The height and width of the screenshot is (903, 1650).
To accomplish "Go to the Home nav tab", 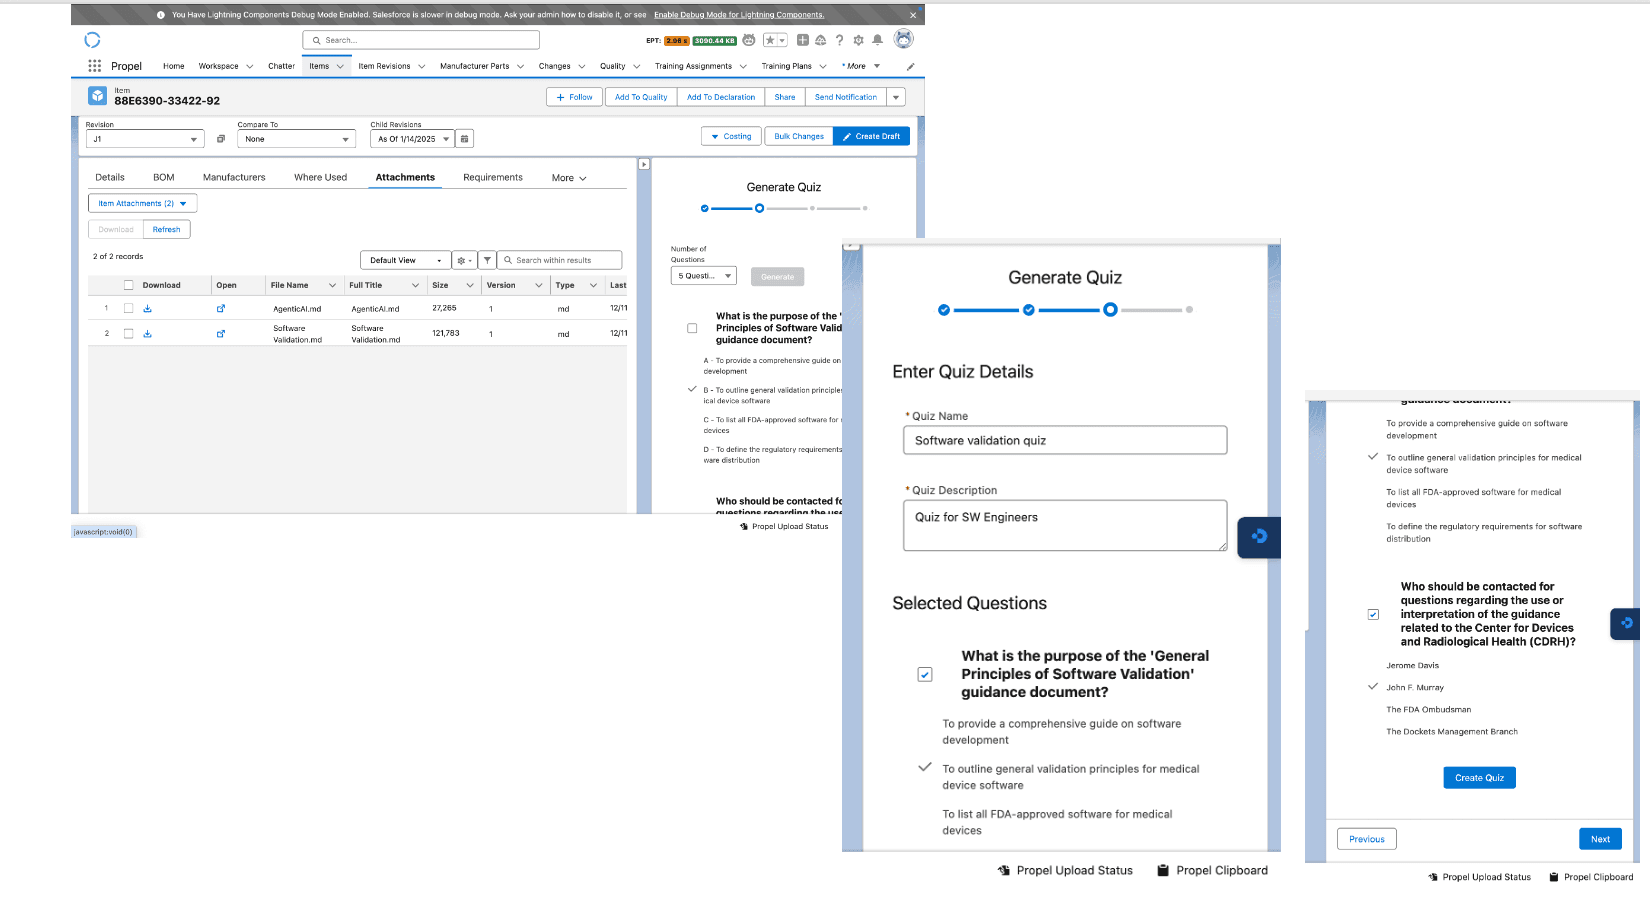I will [x=174, y=66].
